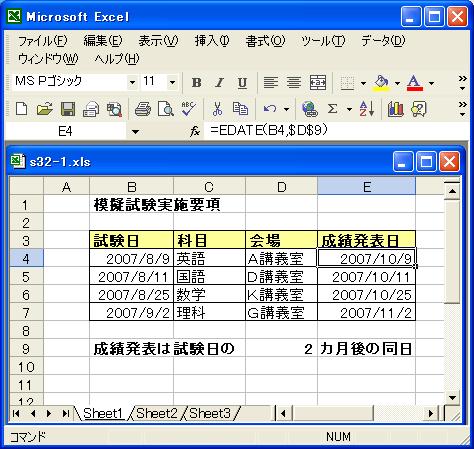Open the Name Box dropdown arrow
Image resolution: width=474 pixels, height=449 pixels.
pyautogui.click(x=135, y=132)
